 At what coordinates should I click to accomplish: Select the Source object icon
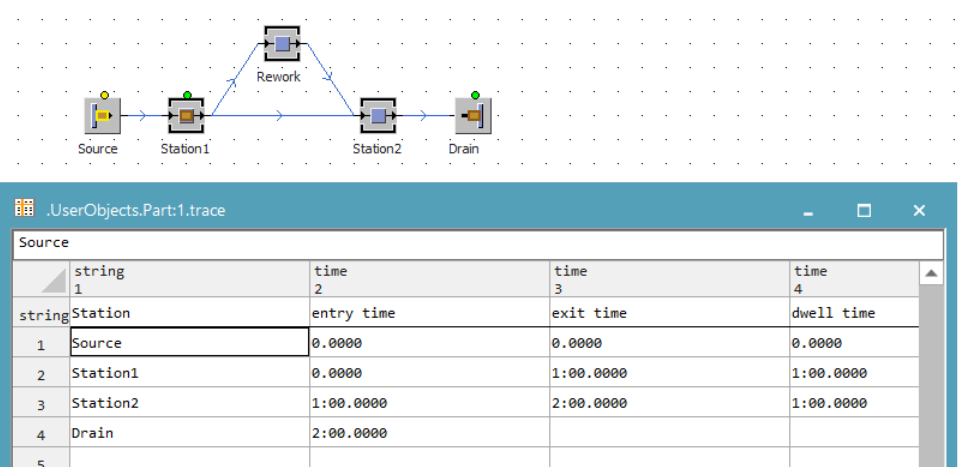pyautogui.click(x=101, y=116)
